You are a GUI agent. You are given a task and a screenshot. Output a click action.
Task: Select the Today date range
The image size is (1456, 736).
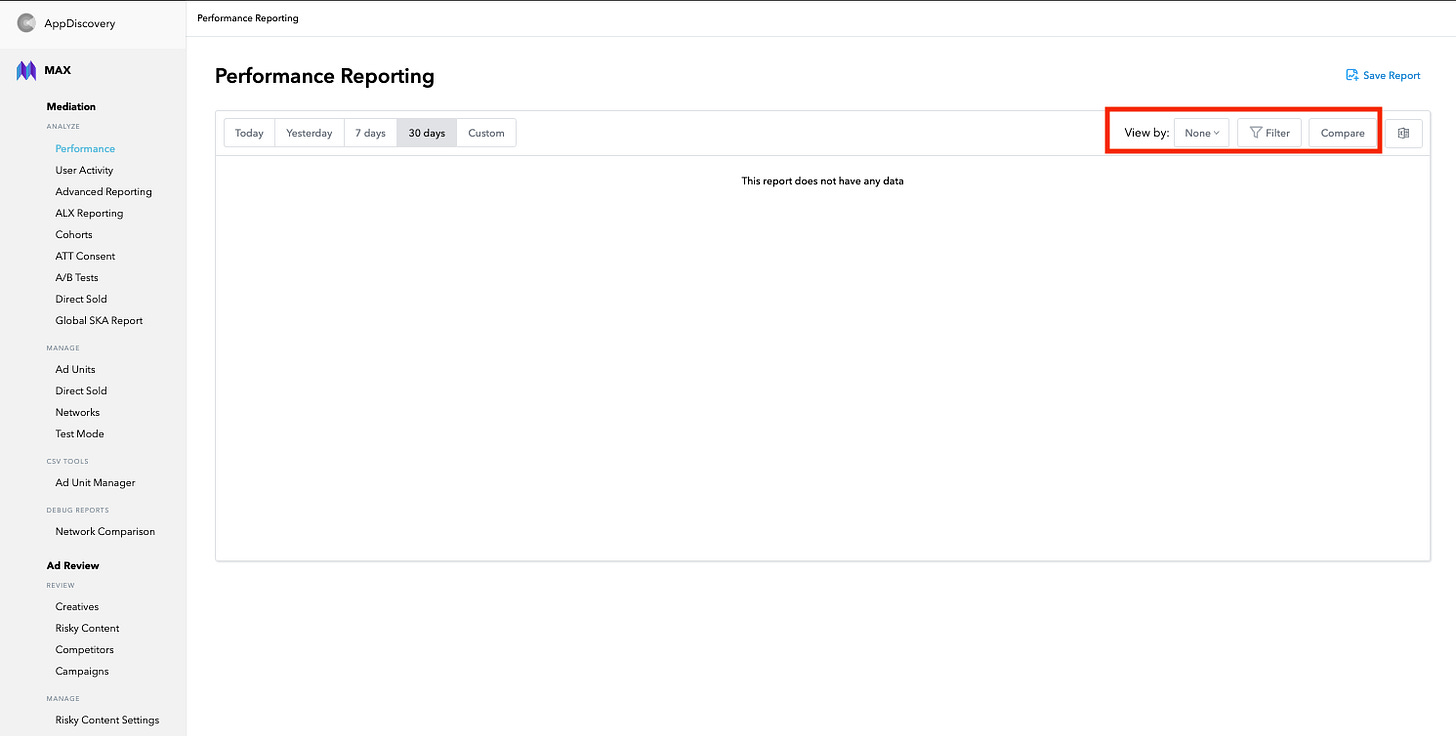pos(249,132)
